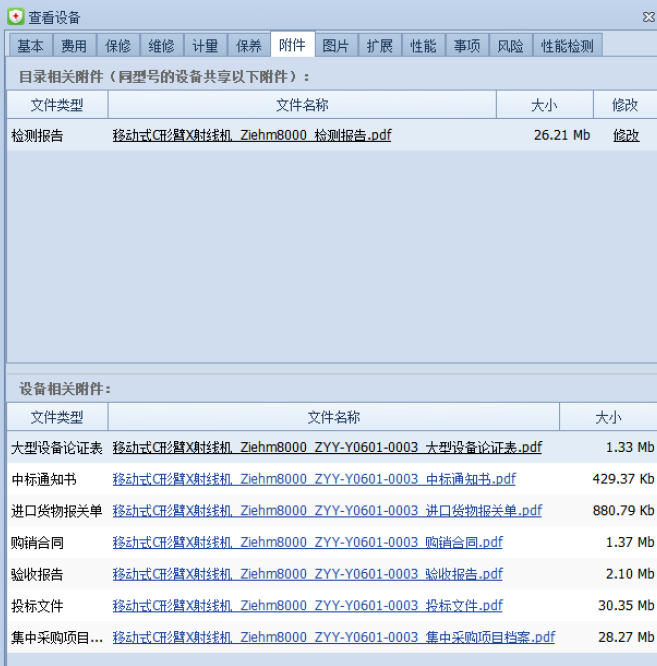Click the 26.21 Mb size value
Screen dimensions: 657x666
point(562,135)
